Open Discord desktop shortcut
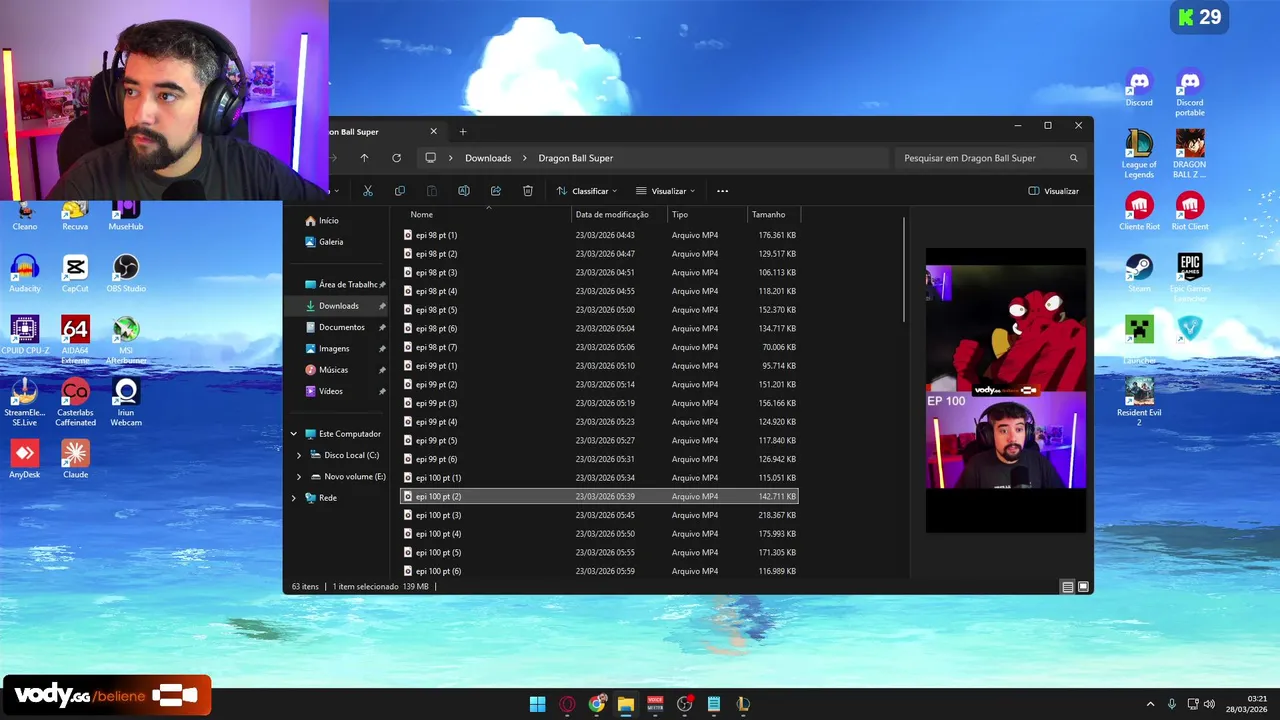The width and height of the screenshot is (1280, 720). 1139,88
